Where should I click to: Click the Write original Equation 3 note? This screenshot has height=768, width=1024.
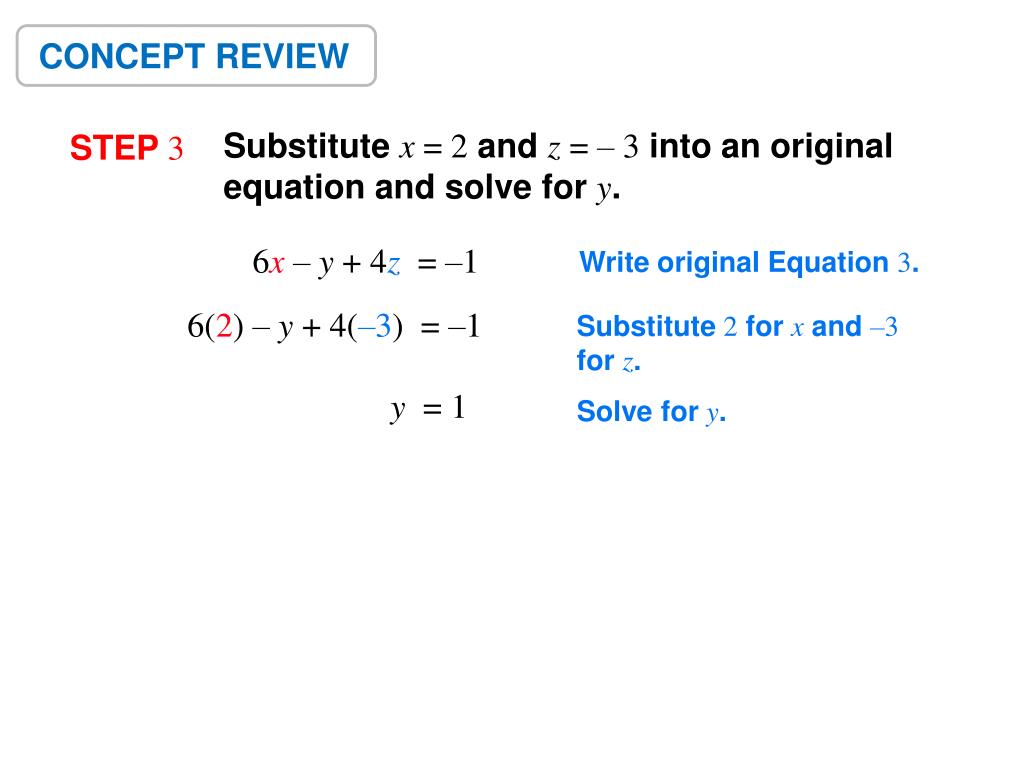(x=749, y=263)
